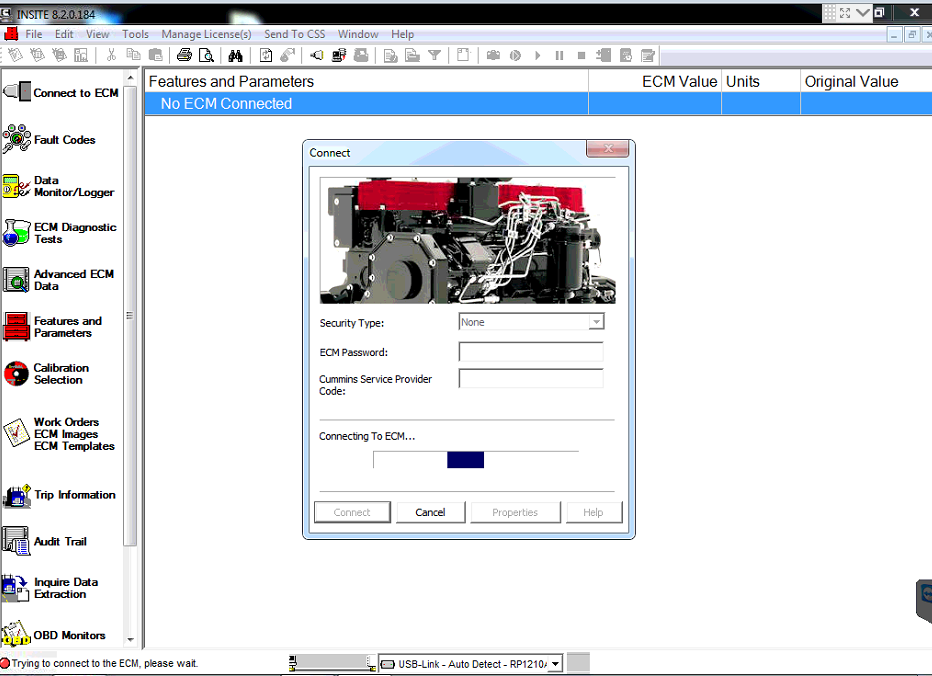Click the binoculars Find toolbar icon
Image resolution: width=932 pixels, height=676 pixels.
235,55
